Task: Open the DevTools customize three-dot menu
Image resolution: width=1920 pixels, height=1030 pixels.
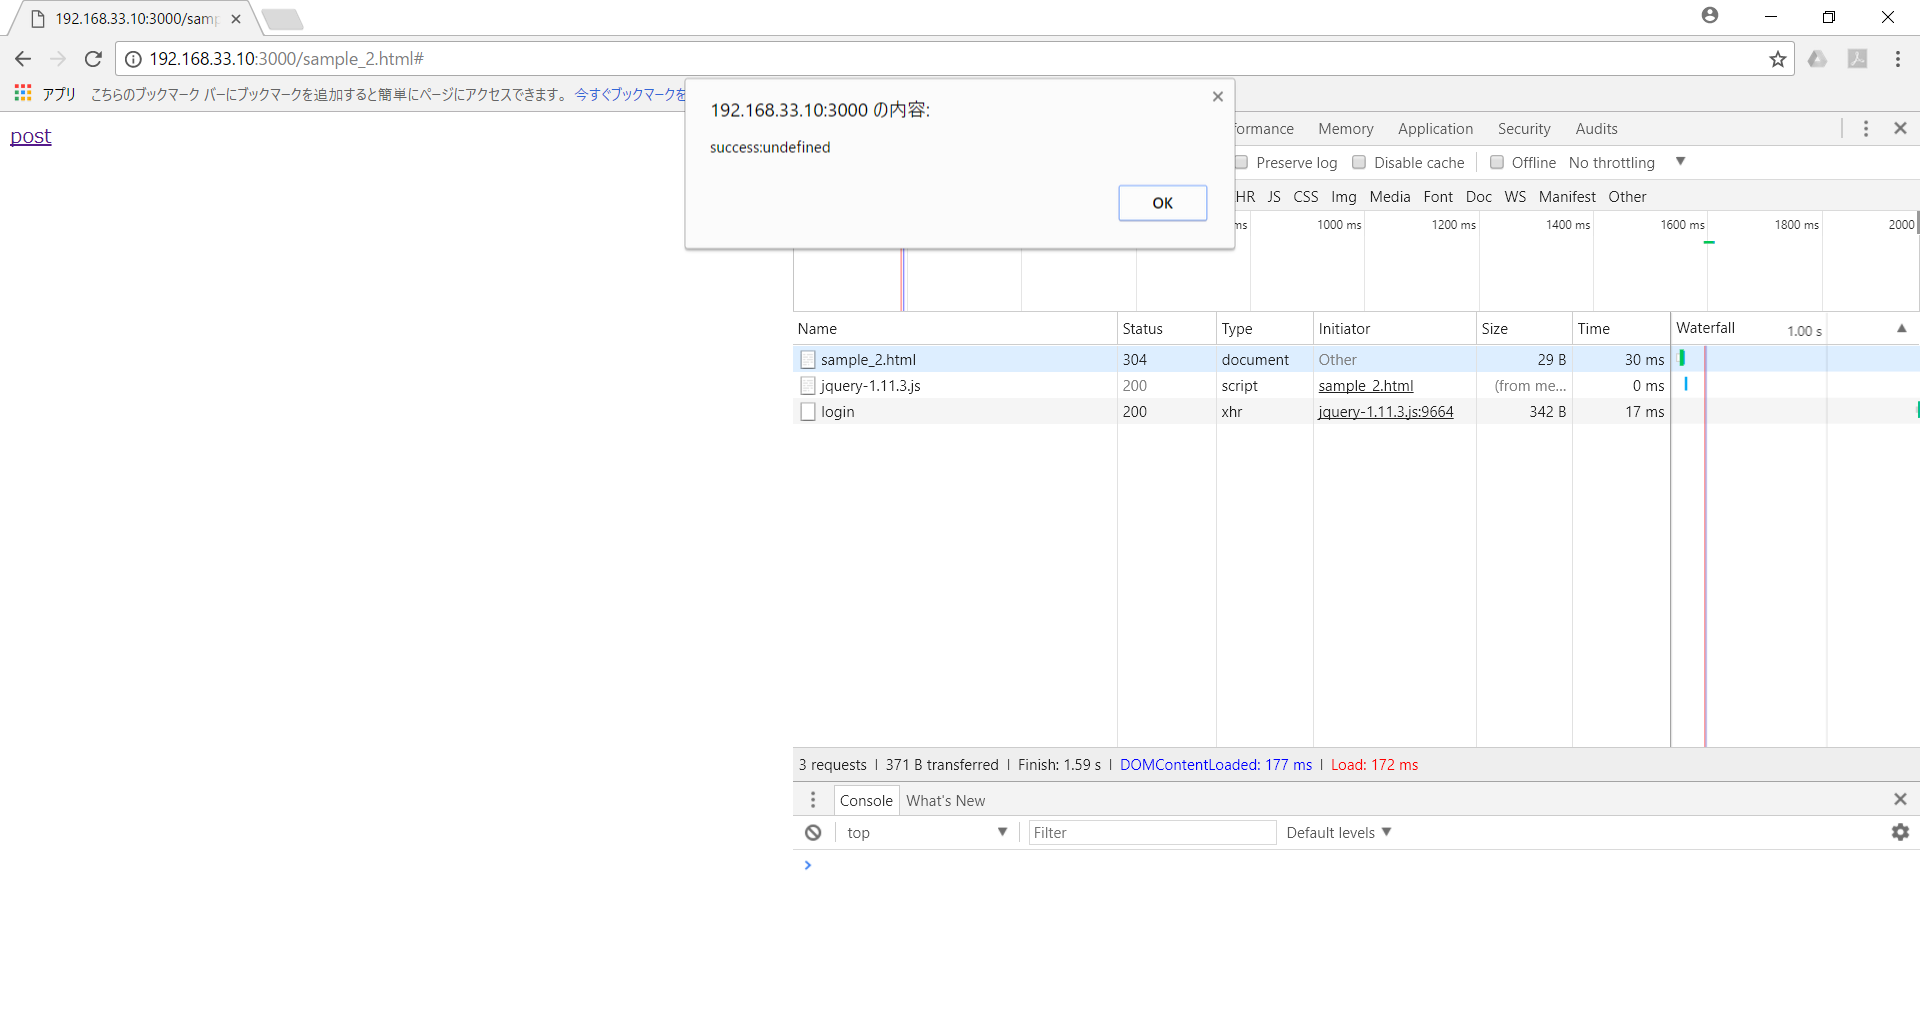Action: pos(1865,129)
